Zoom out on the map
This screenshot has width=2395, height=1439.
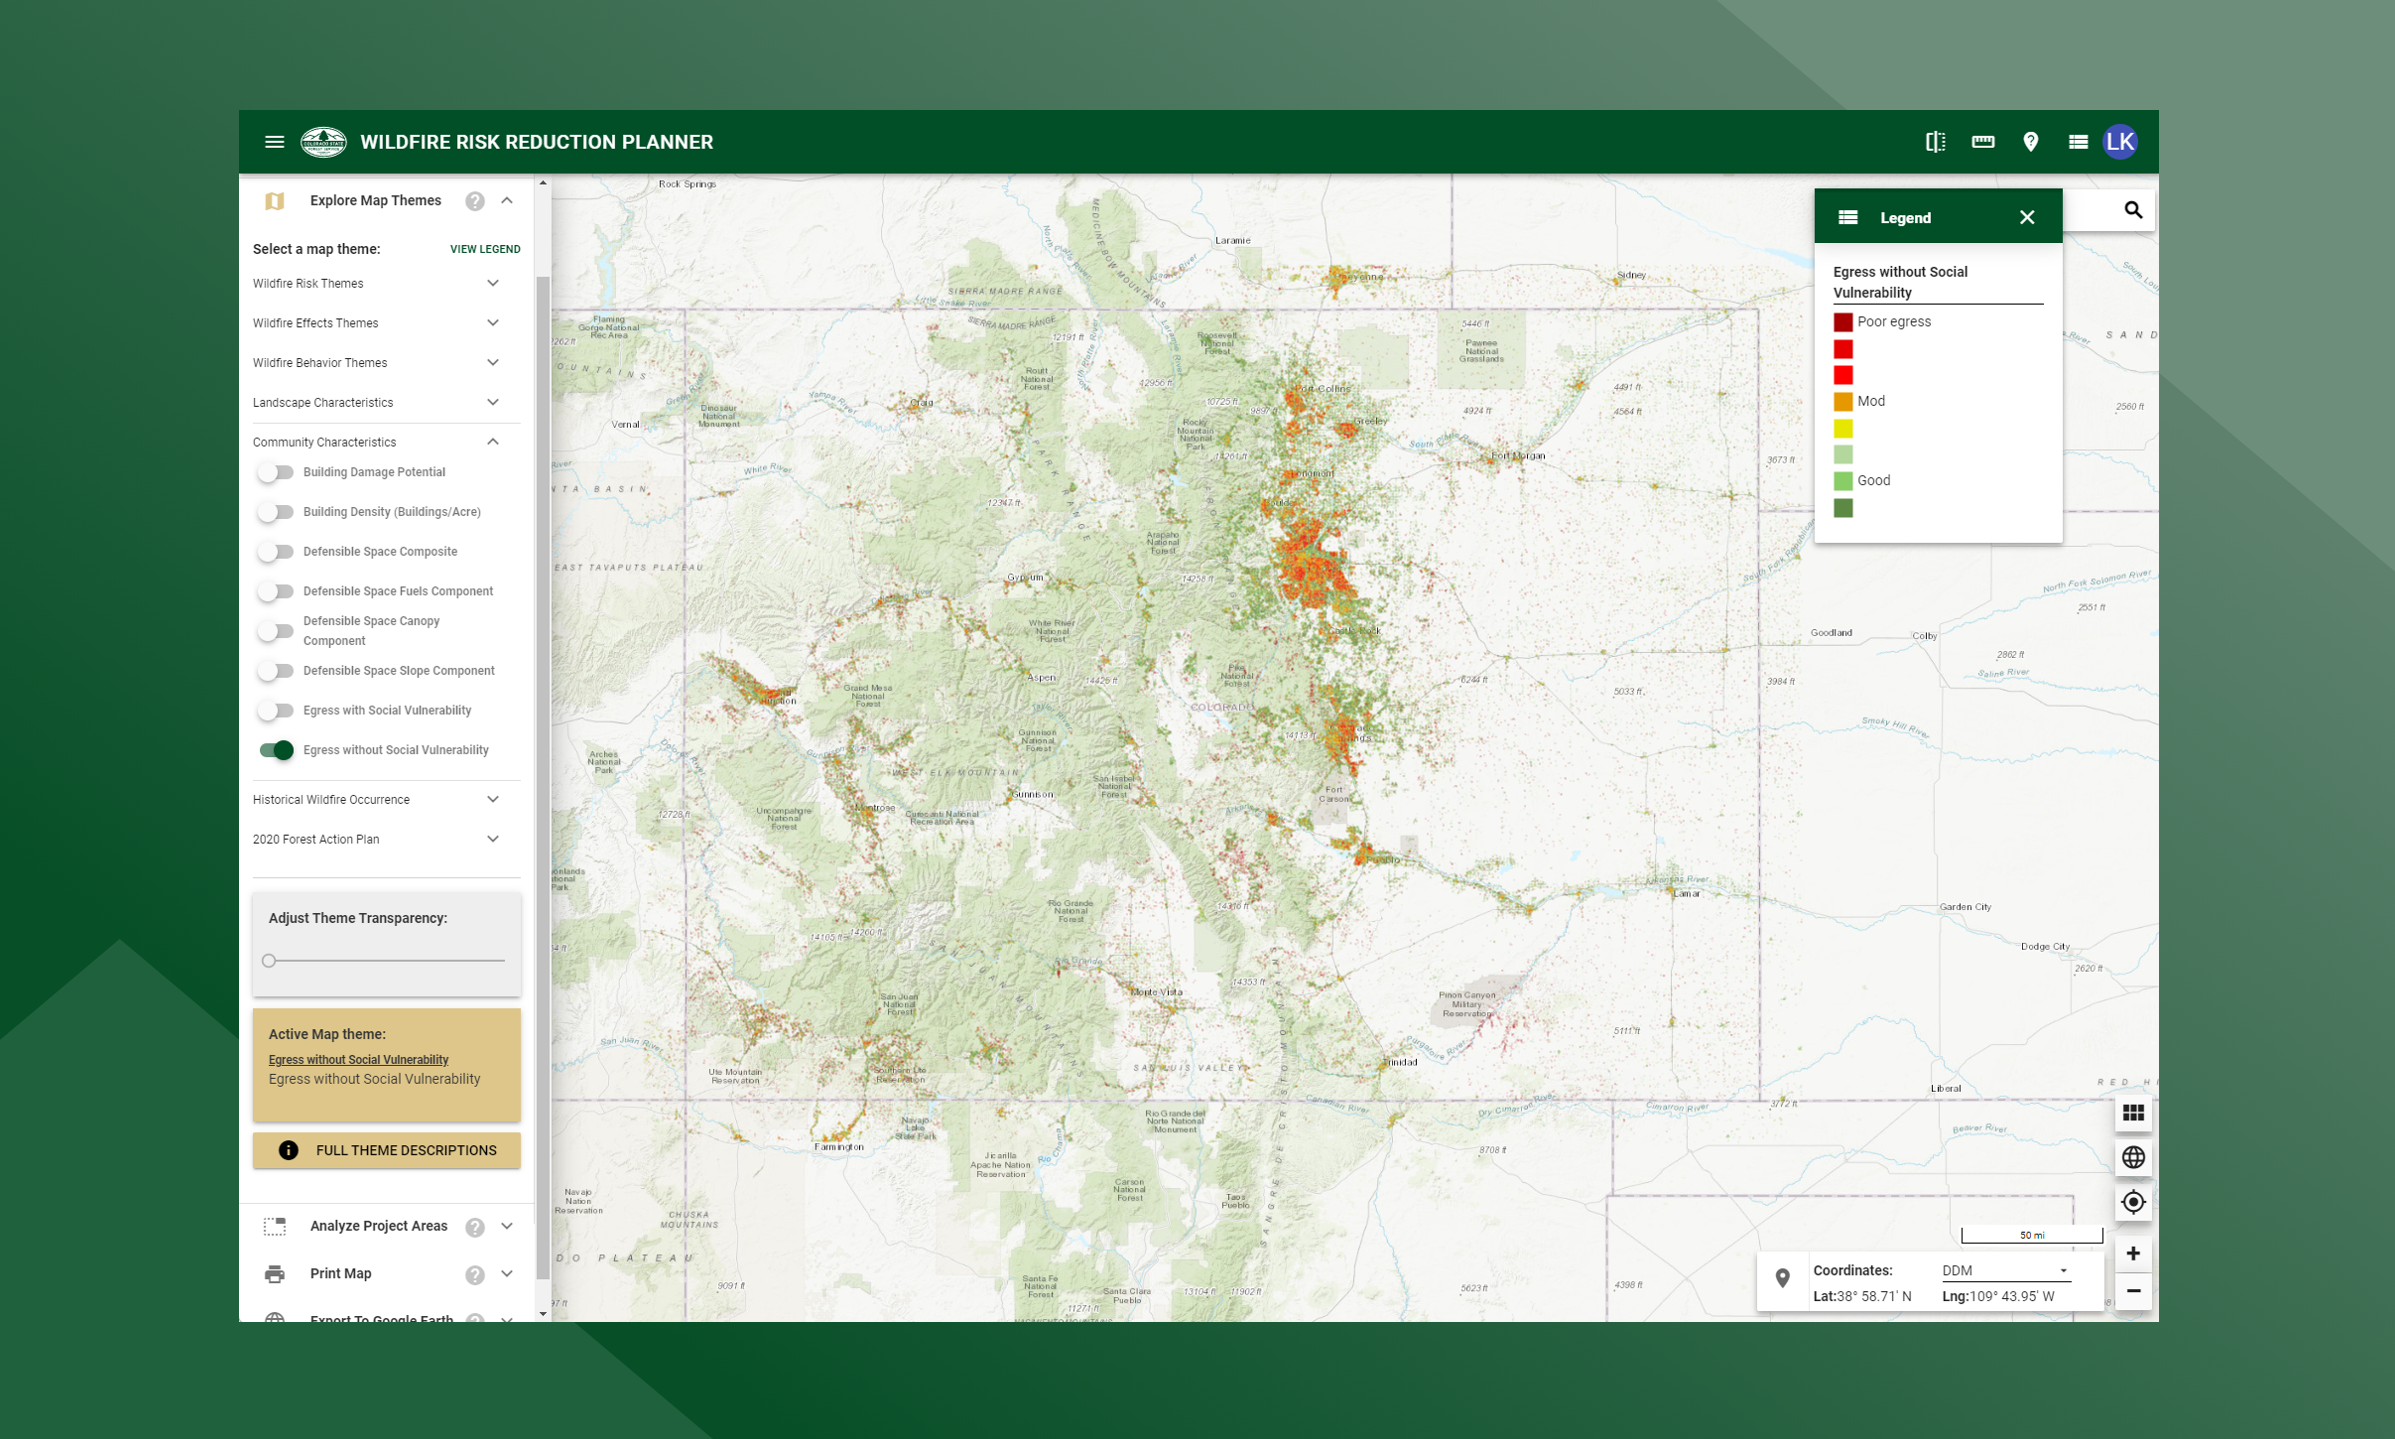pos(2132,1291)
